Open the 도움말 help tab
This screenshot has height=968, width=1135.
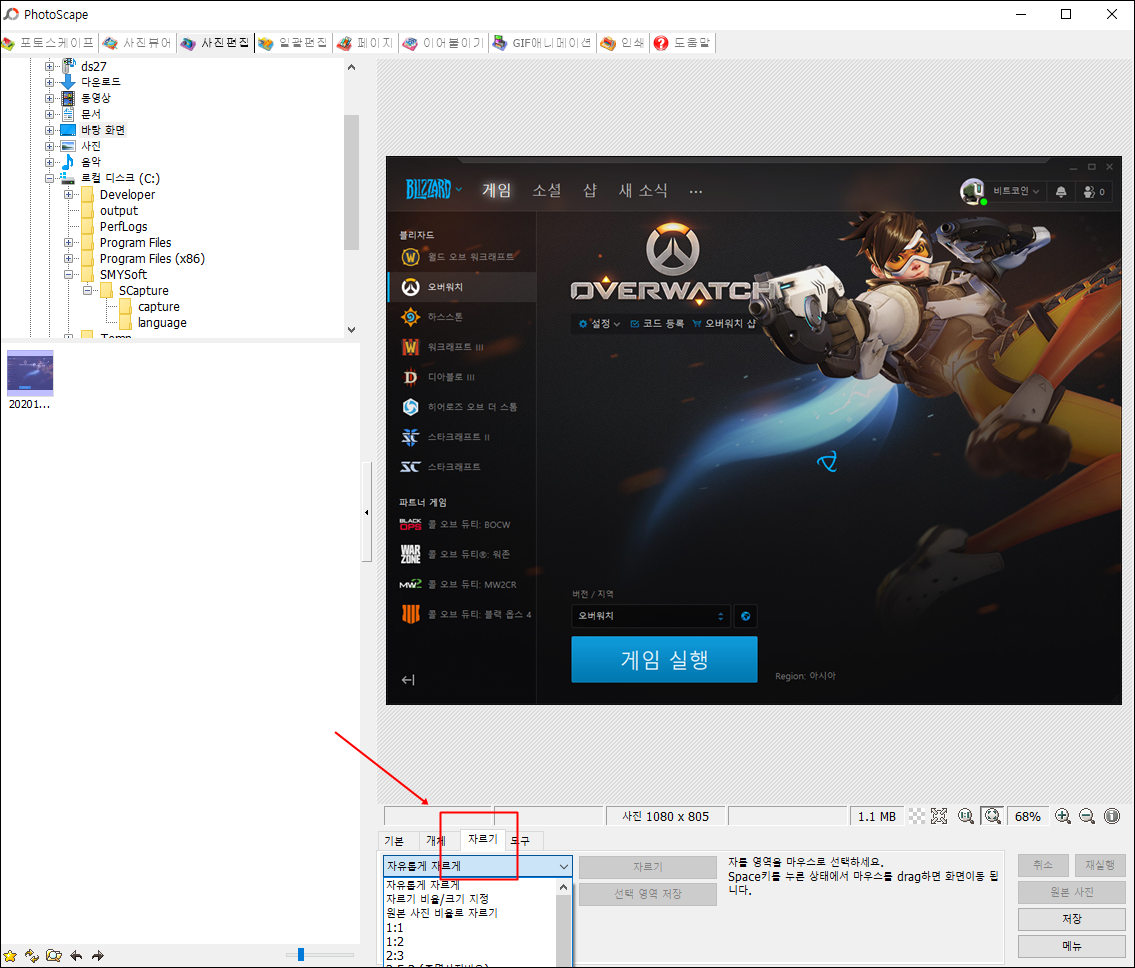tap(682, 43)
